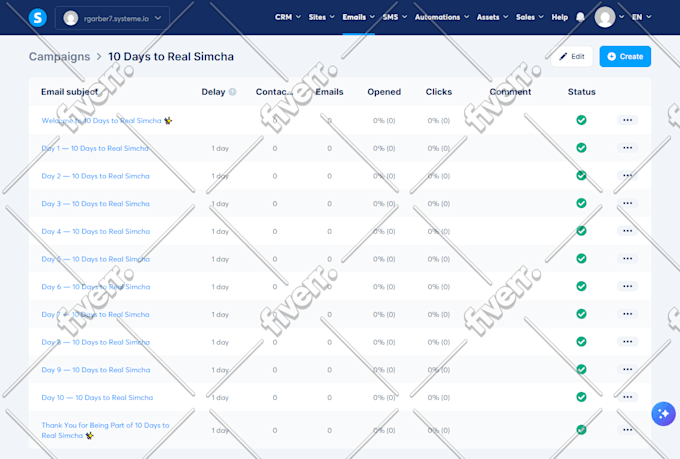
Task: Open actions menu for Thank You email
Action: [x=627, y=430]
